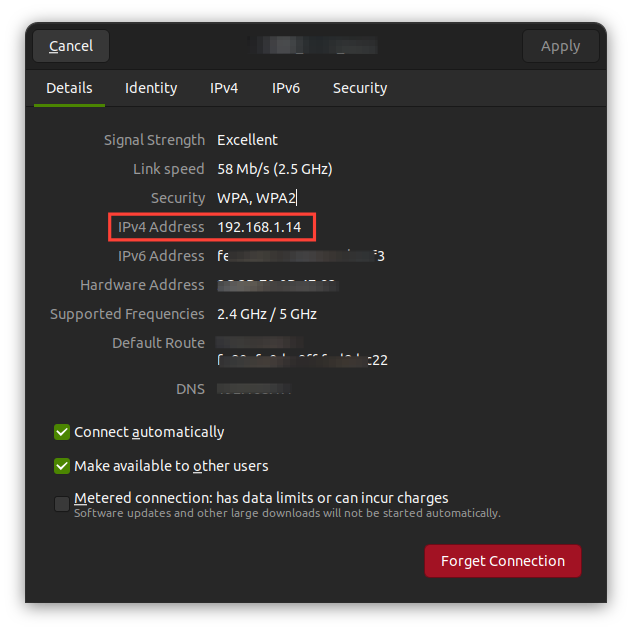Select the IPv4 address value 192.168.1.14
The width and height of the screenshot is (632, 631).
tap(259, 227)
